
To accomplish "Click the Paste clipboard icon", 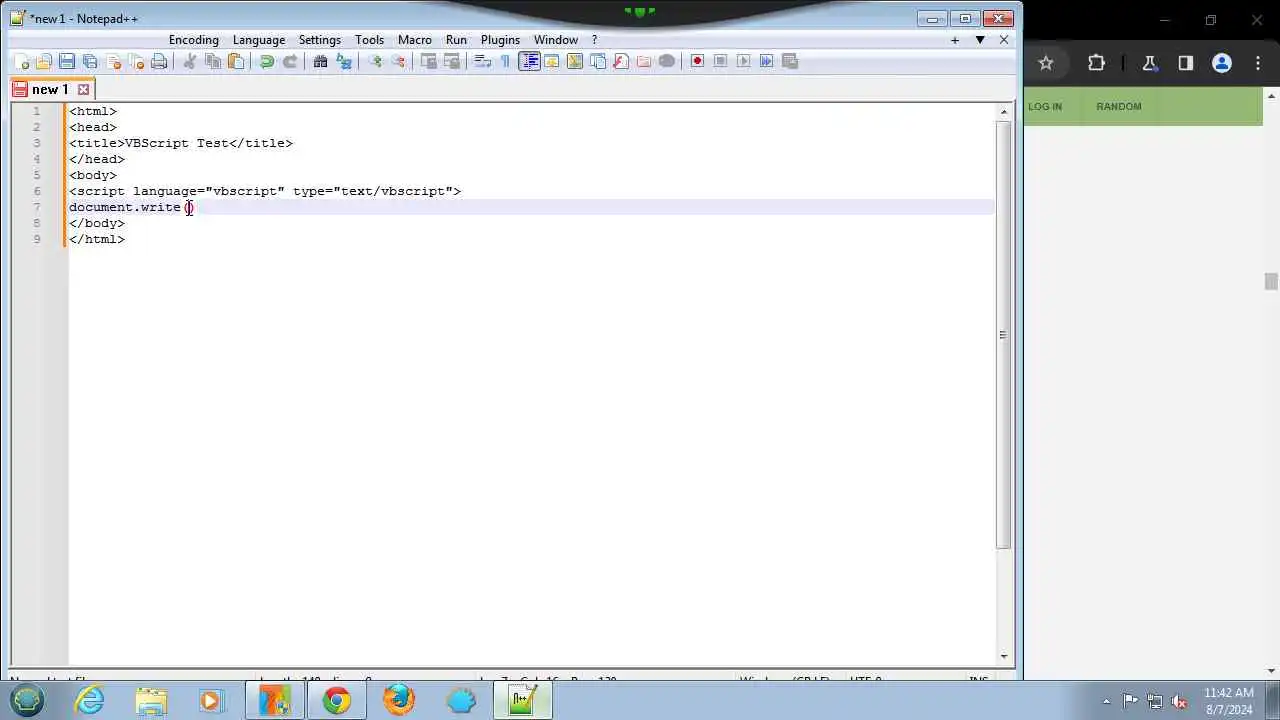I will pyautogui.click(x=235, y=61).
